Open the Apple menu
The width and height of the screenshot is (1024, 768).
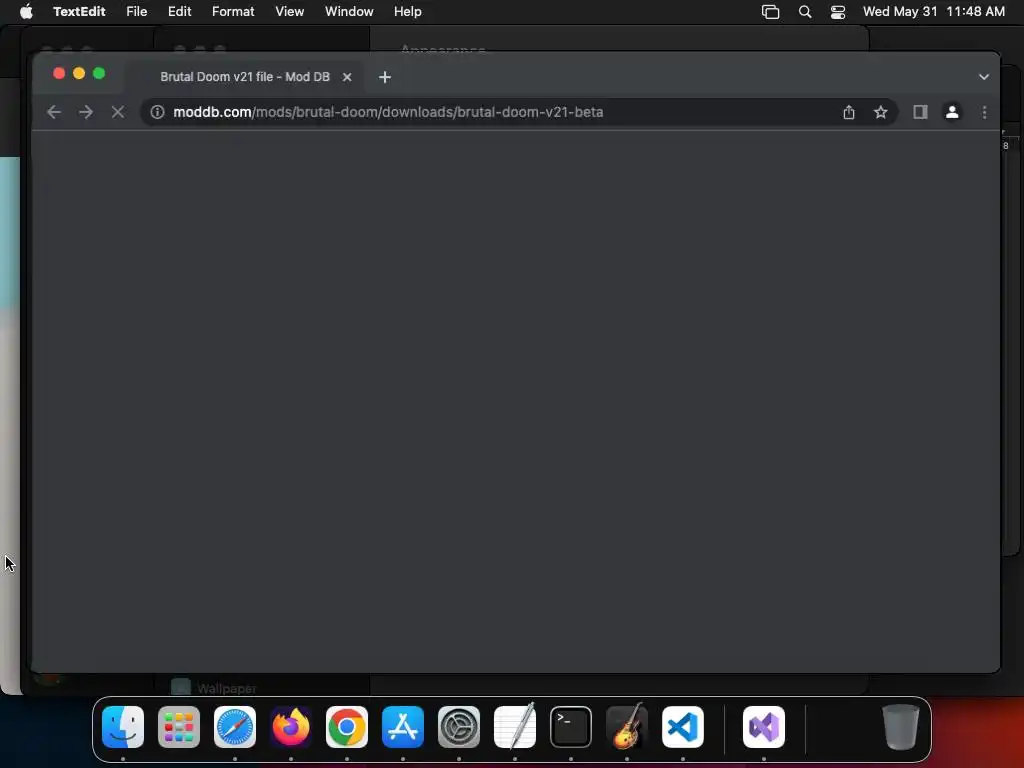click(x=26, y=12)
